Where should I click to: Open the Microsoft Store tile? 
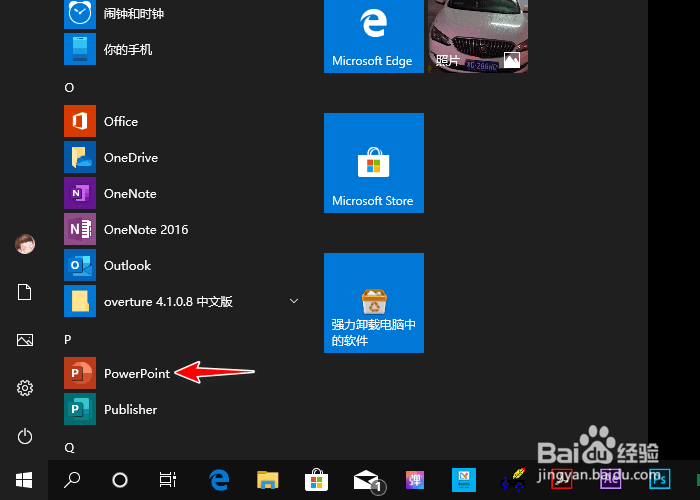pyautogui.click(x=374, y=163)
